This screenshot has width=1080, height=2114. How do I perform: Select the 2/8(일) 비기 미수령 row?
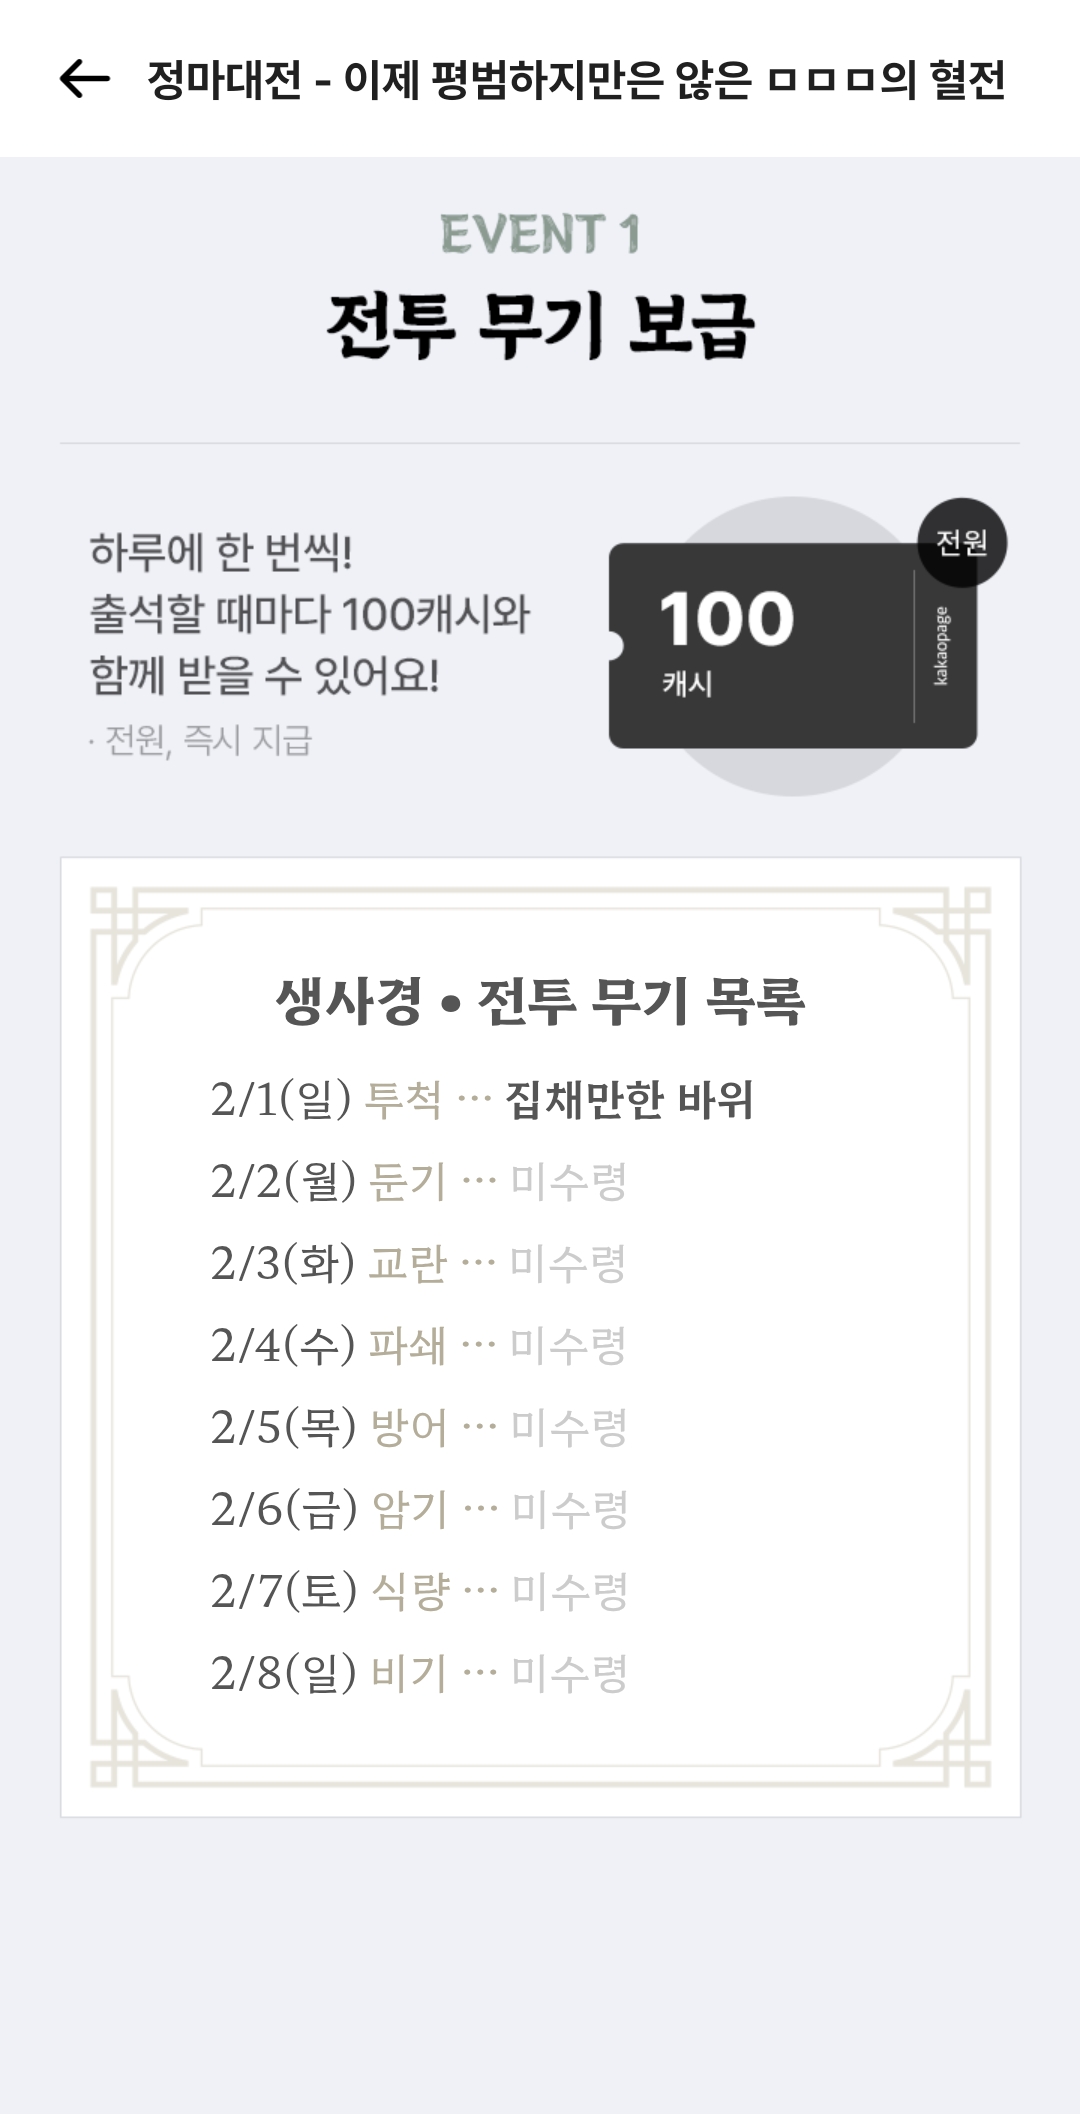point(418,1673)
